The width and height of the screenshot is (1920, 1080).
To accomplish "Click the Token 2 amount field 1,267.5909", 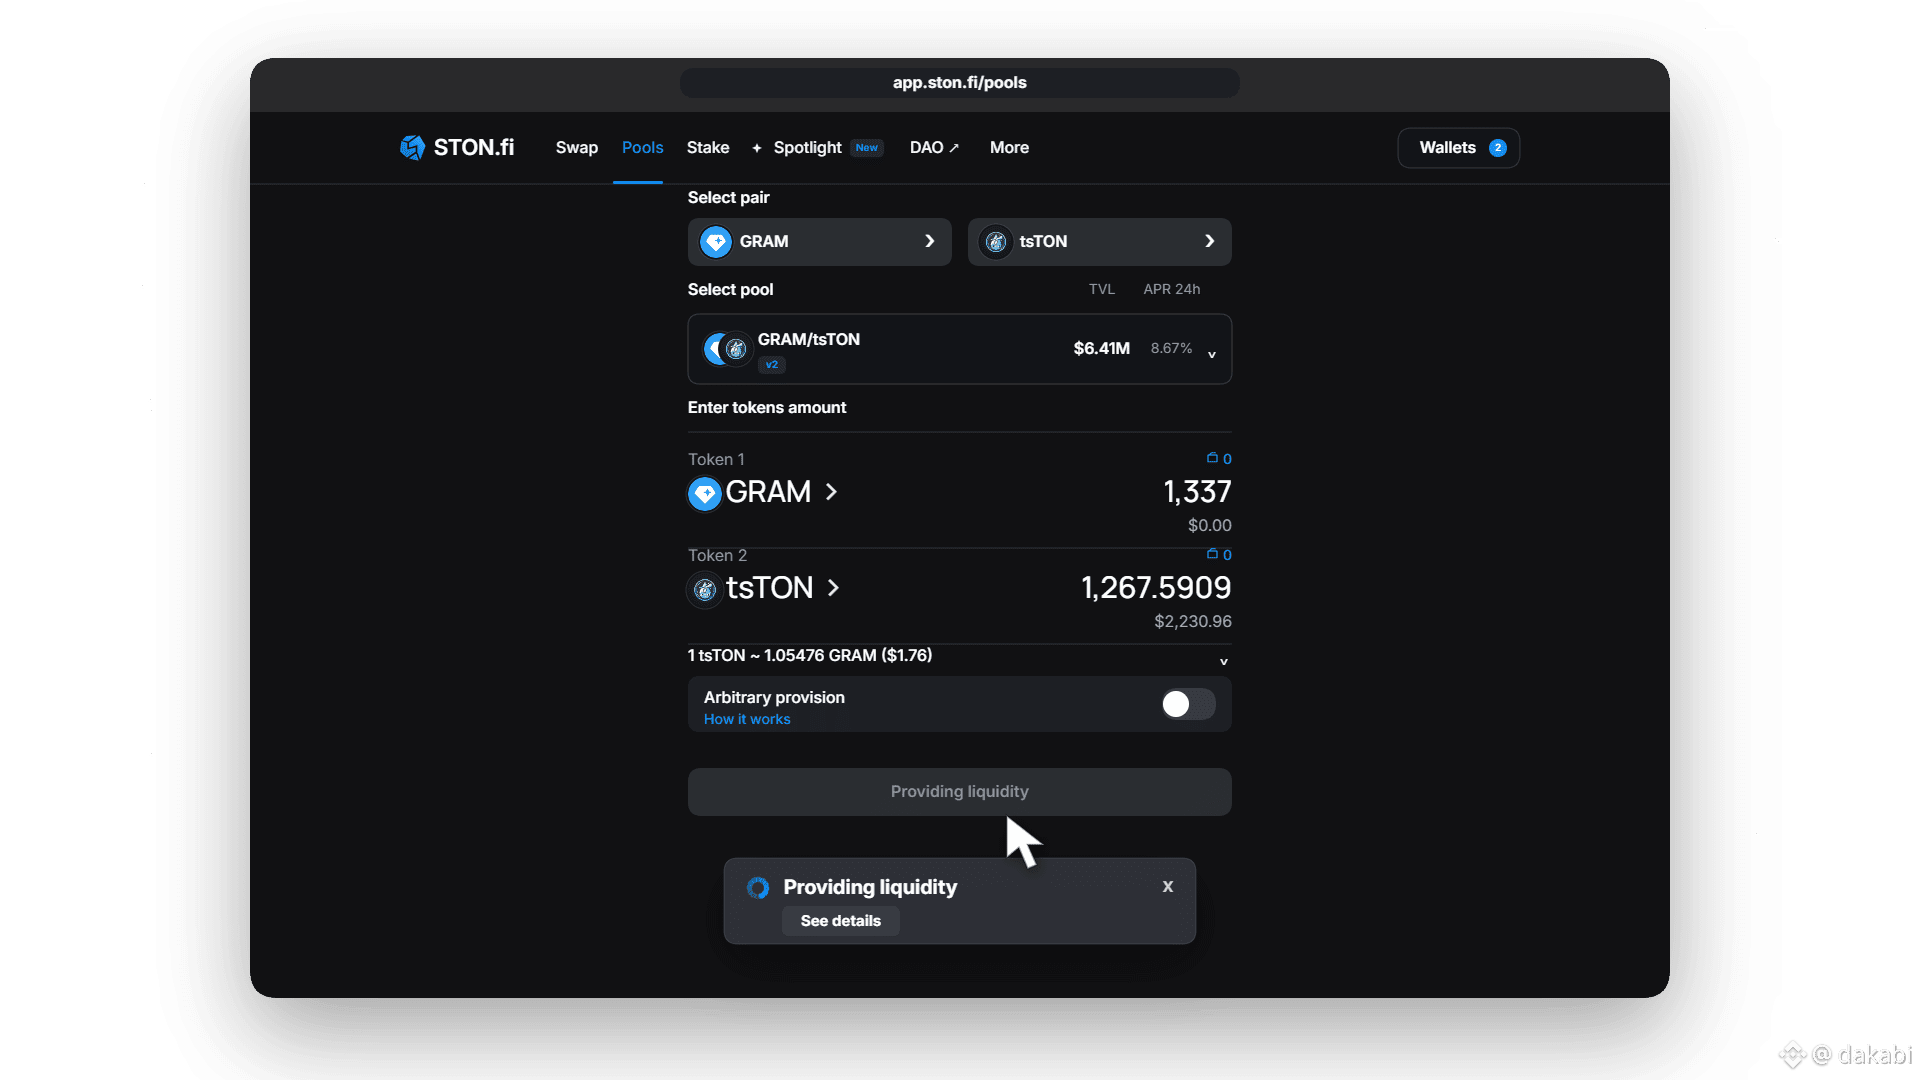I will (1156, 588).
